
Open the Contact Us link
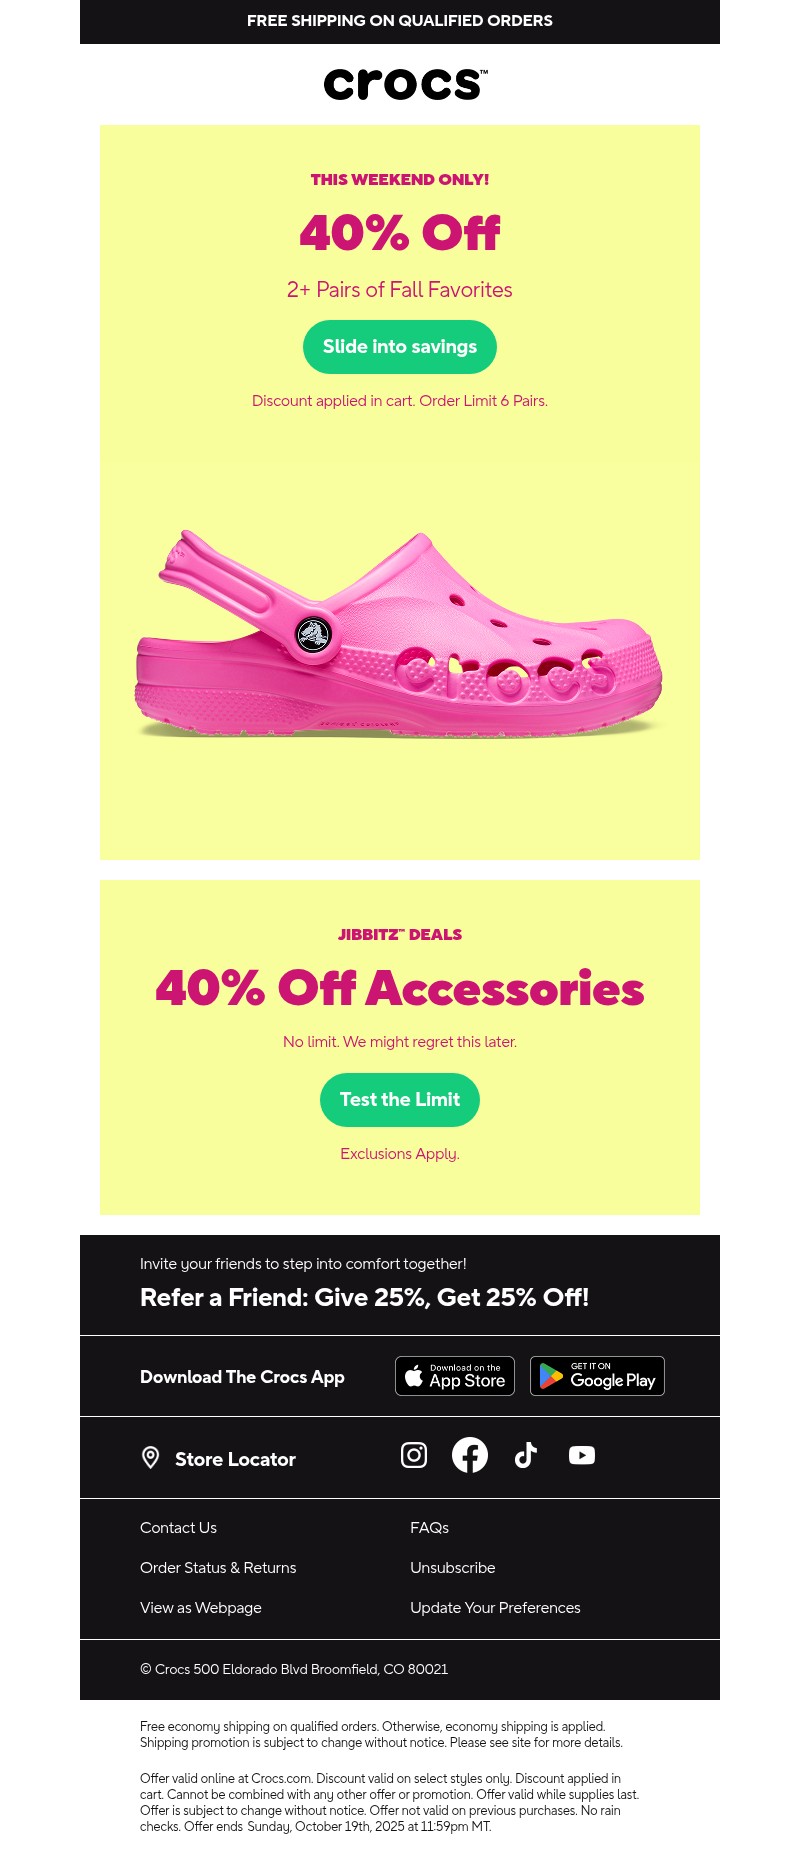[178, 1528]
